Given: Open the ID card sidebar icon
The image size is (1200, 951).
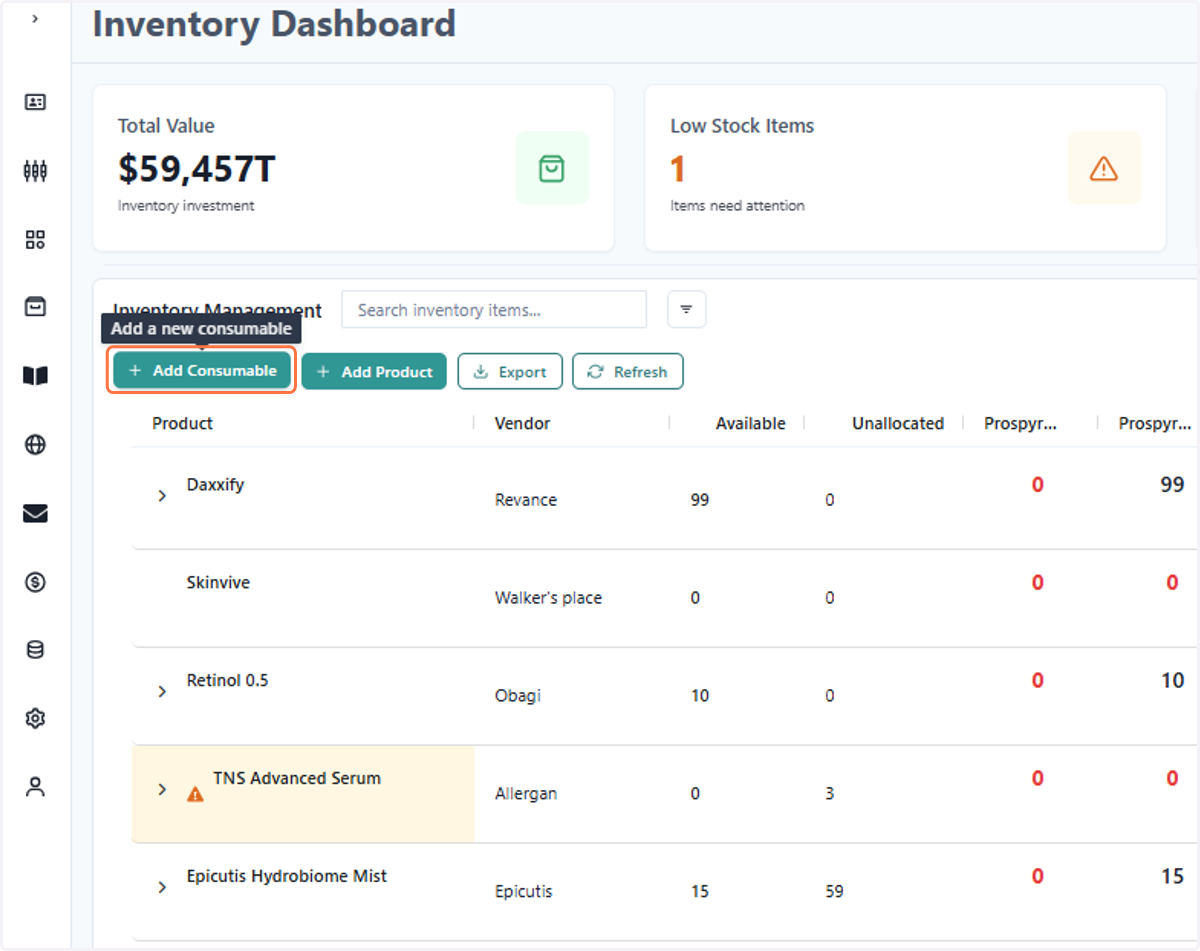Looking at the screenshot, I should click(35, 102).
